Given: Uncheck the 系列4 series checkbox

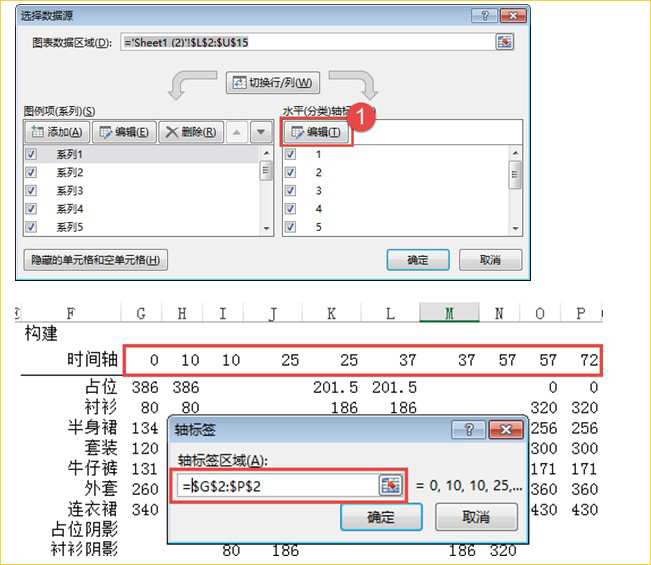Looking at the screenshot, I should (31, 209).
